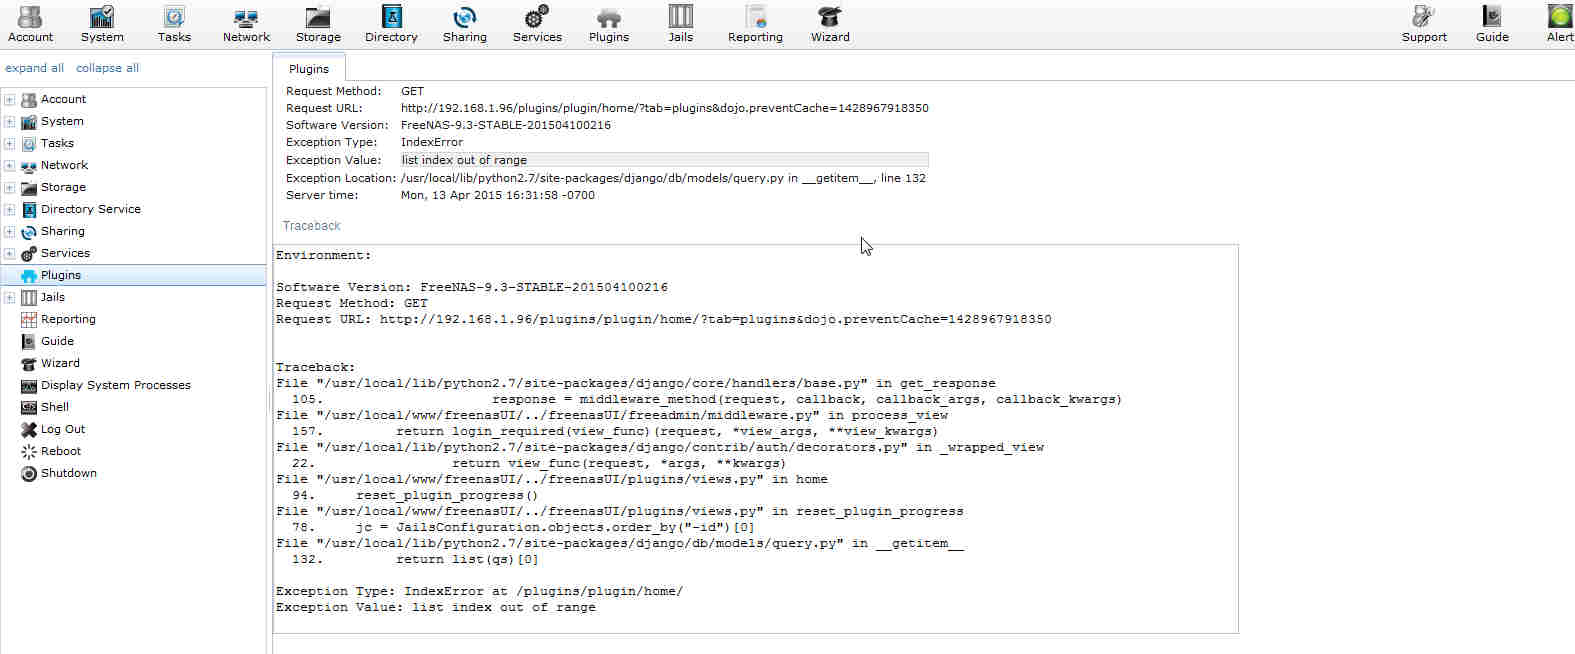Click the Server time value
Image resolution: width=1575 pixels, height=654 pixels.
coord(498,195)
